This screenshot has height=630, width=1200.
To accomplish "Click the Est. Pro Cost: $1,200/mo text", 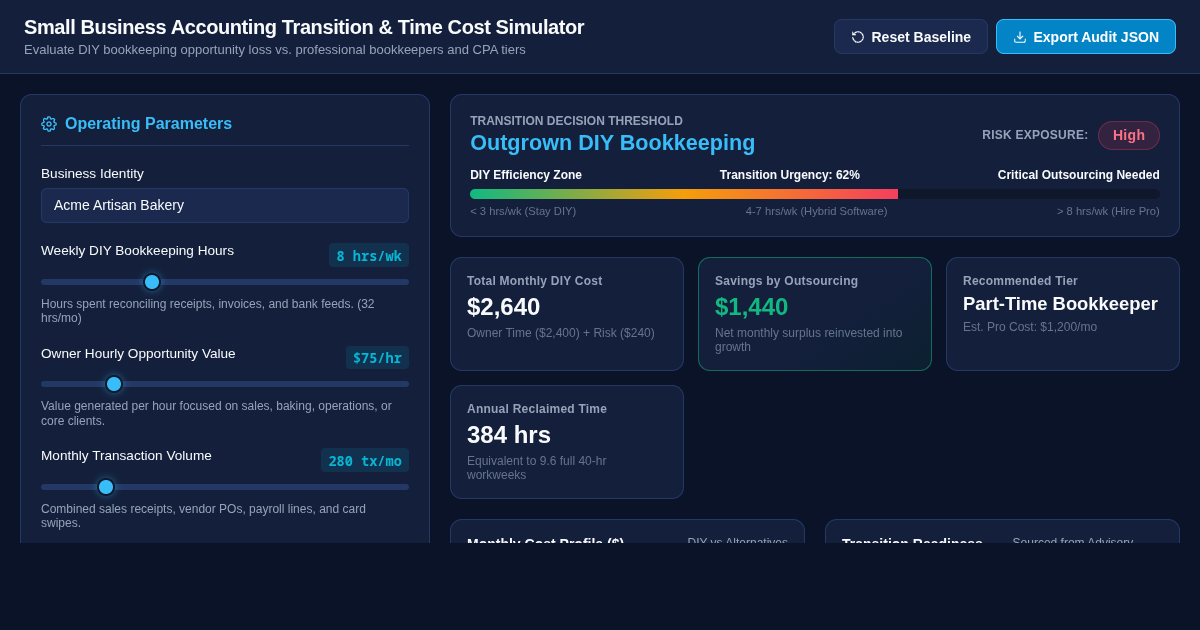I will (1030, 327).
